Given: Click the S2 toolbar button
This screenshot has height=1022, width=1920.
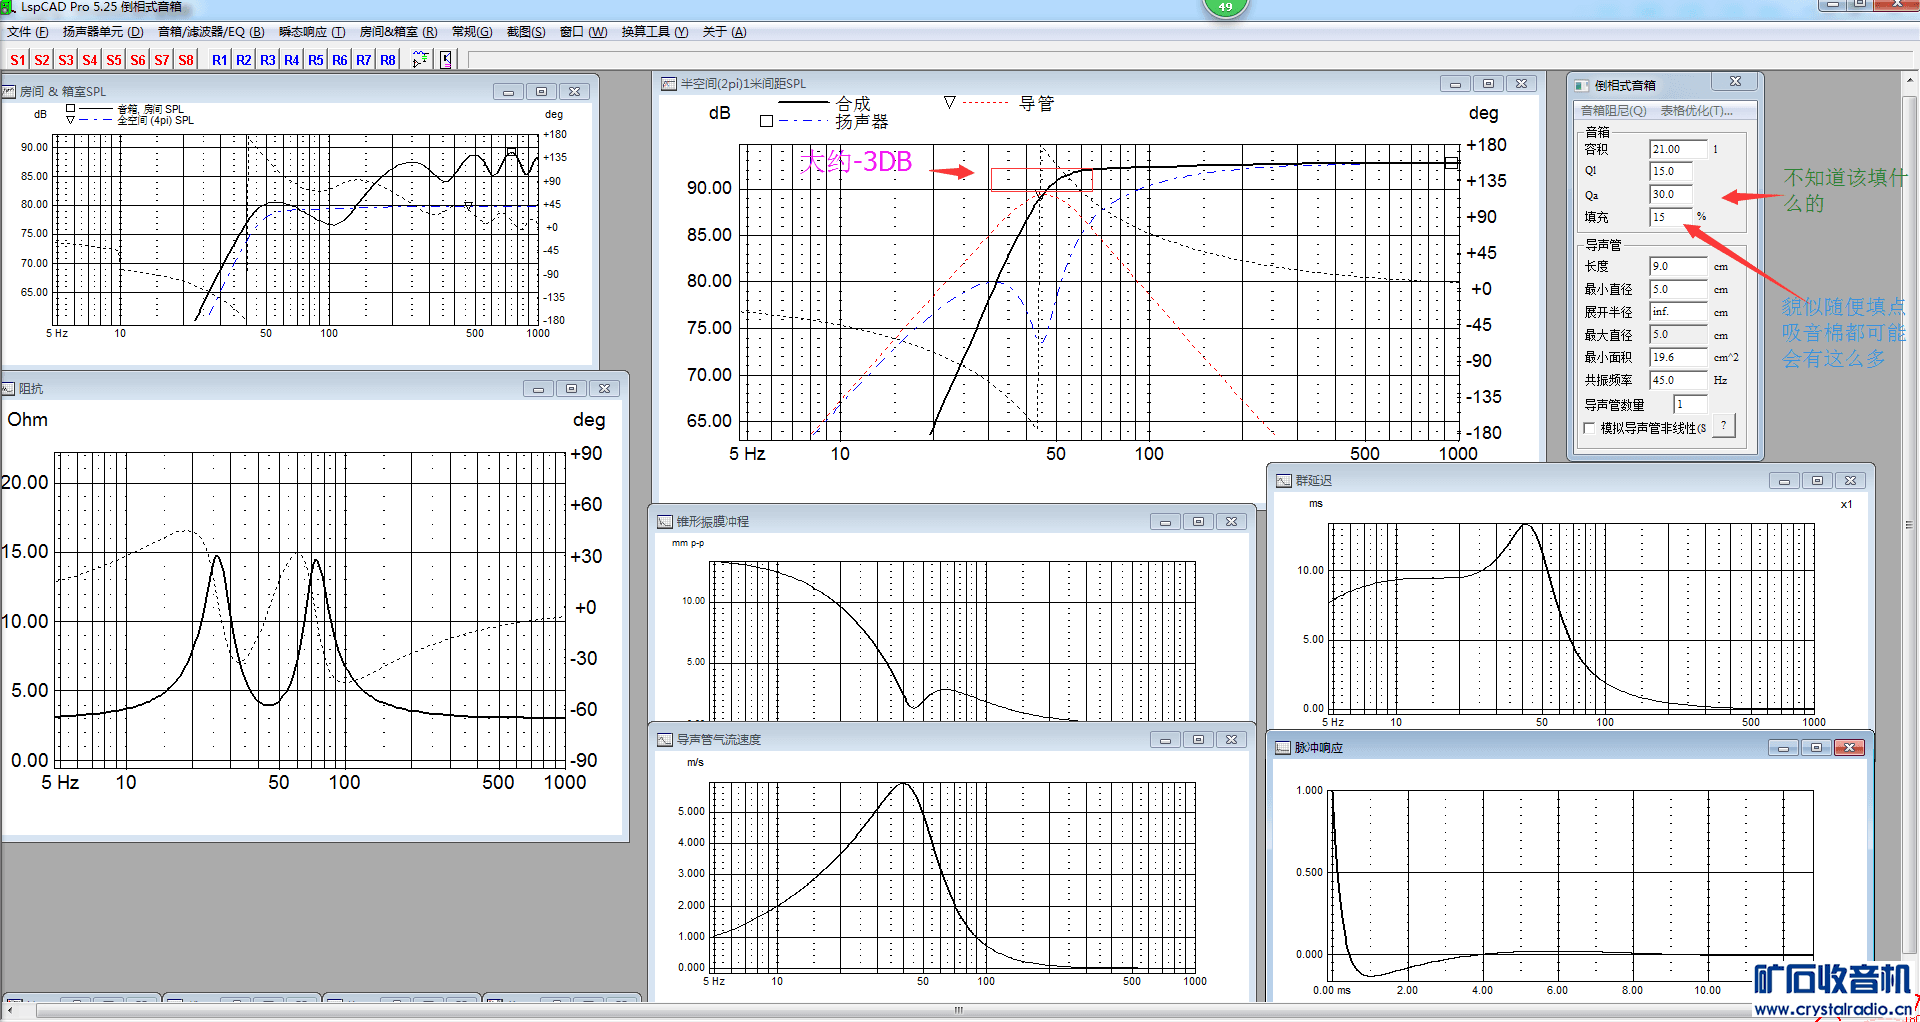Looking at the screenshot, I should (42, 60).
